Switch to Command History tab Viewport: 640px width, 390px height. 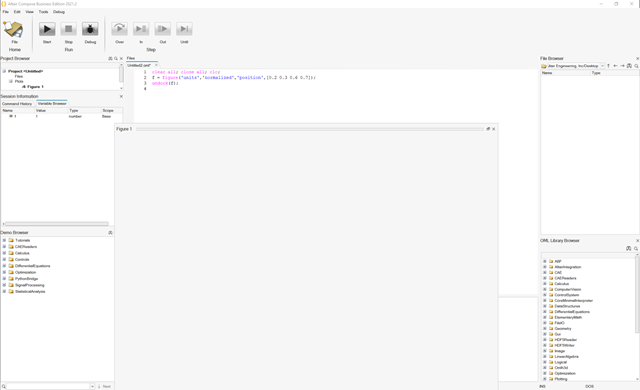coord(17,104)
